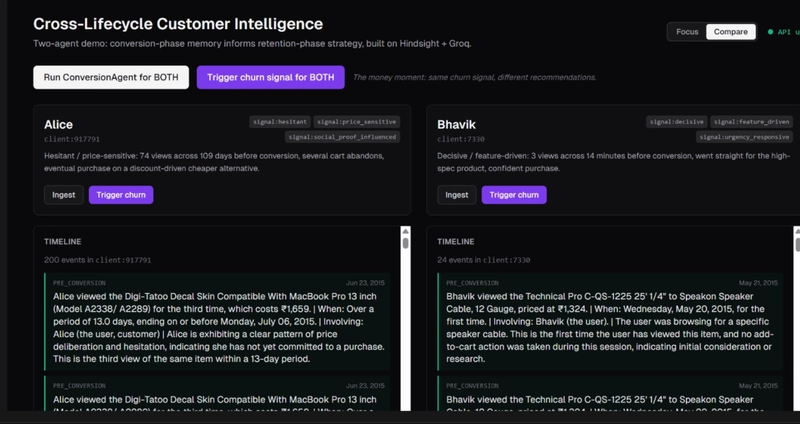The image size is (800, 424).
Task: Click the signal:feature_driven tag
Action: point(749,121)
